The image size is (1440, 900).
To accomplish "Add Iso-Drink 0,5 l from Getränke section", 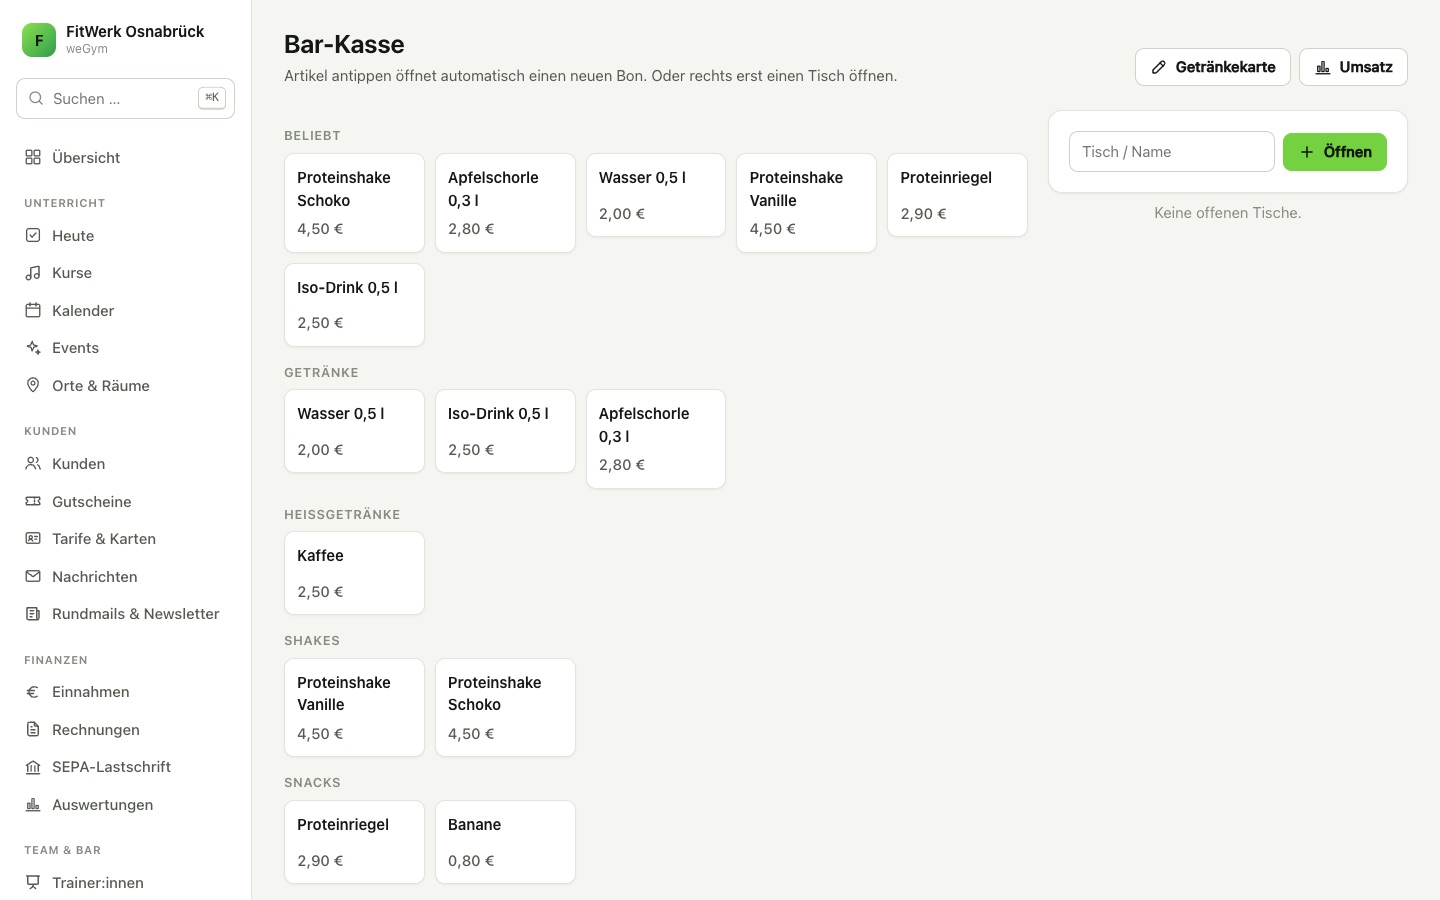I will click(x=505, y=431).
